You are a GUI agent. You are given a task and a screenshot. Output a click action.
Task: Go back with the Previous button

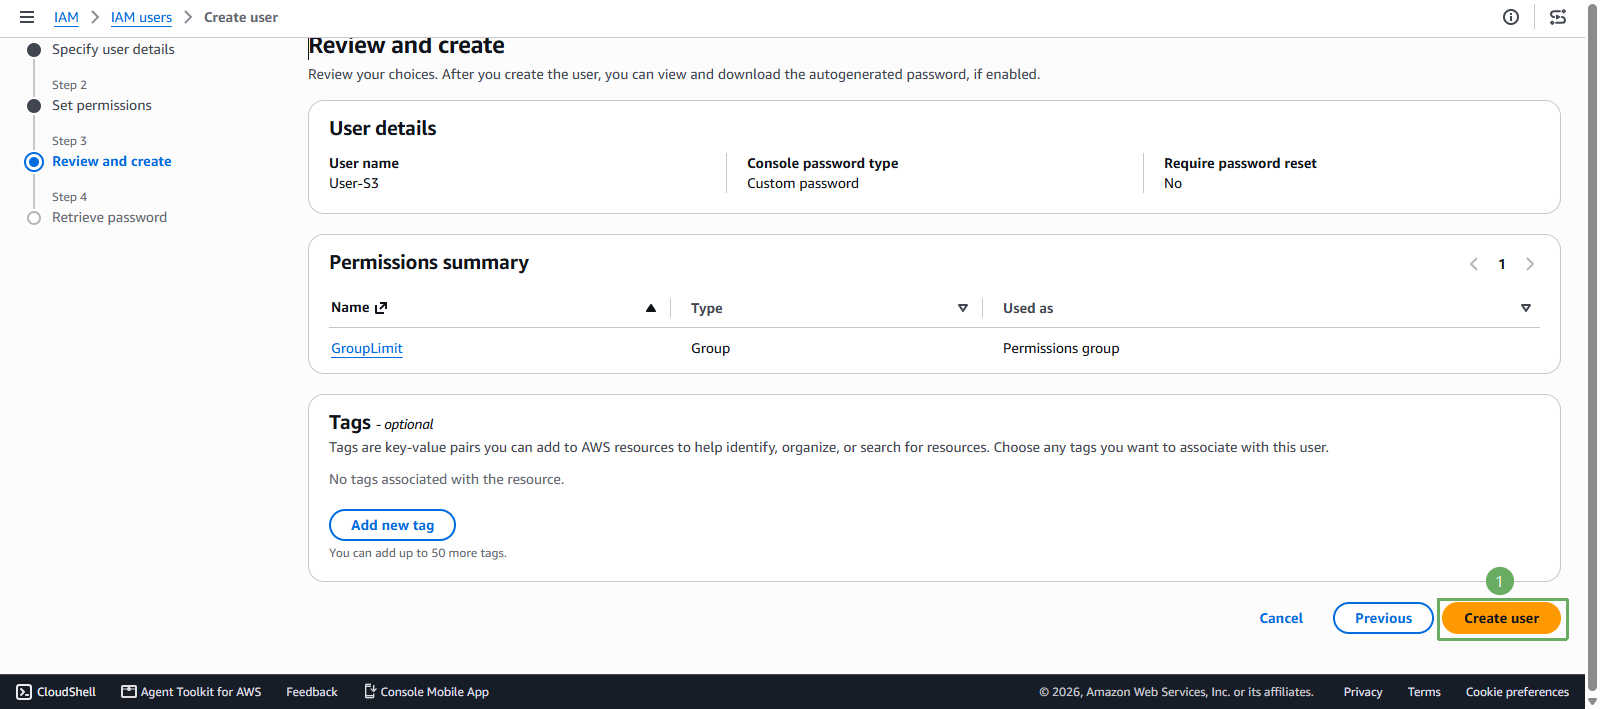click(1383, 618)
